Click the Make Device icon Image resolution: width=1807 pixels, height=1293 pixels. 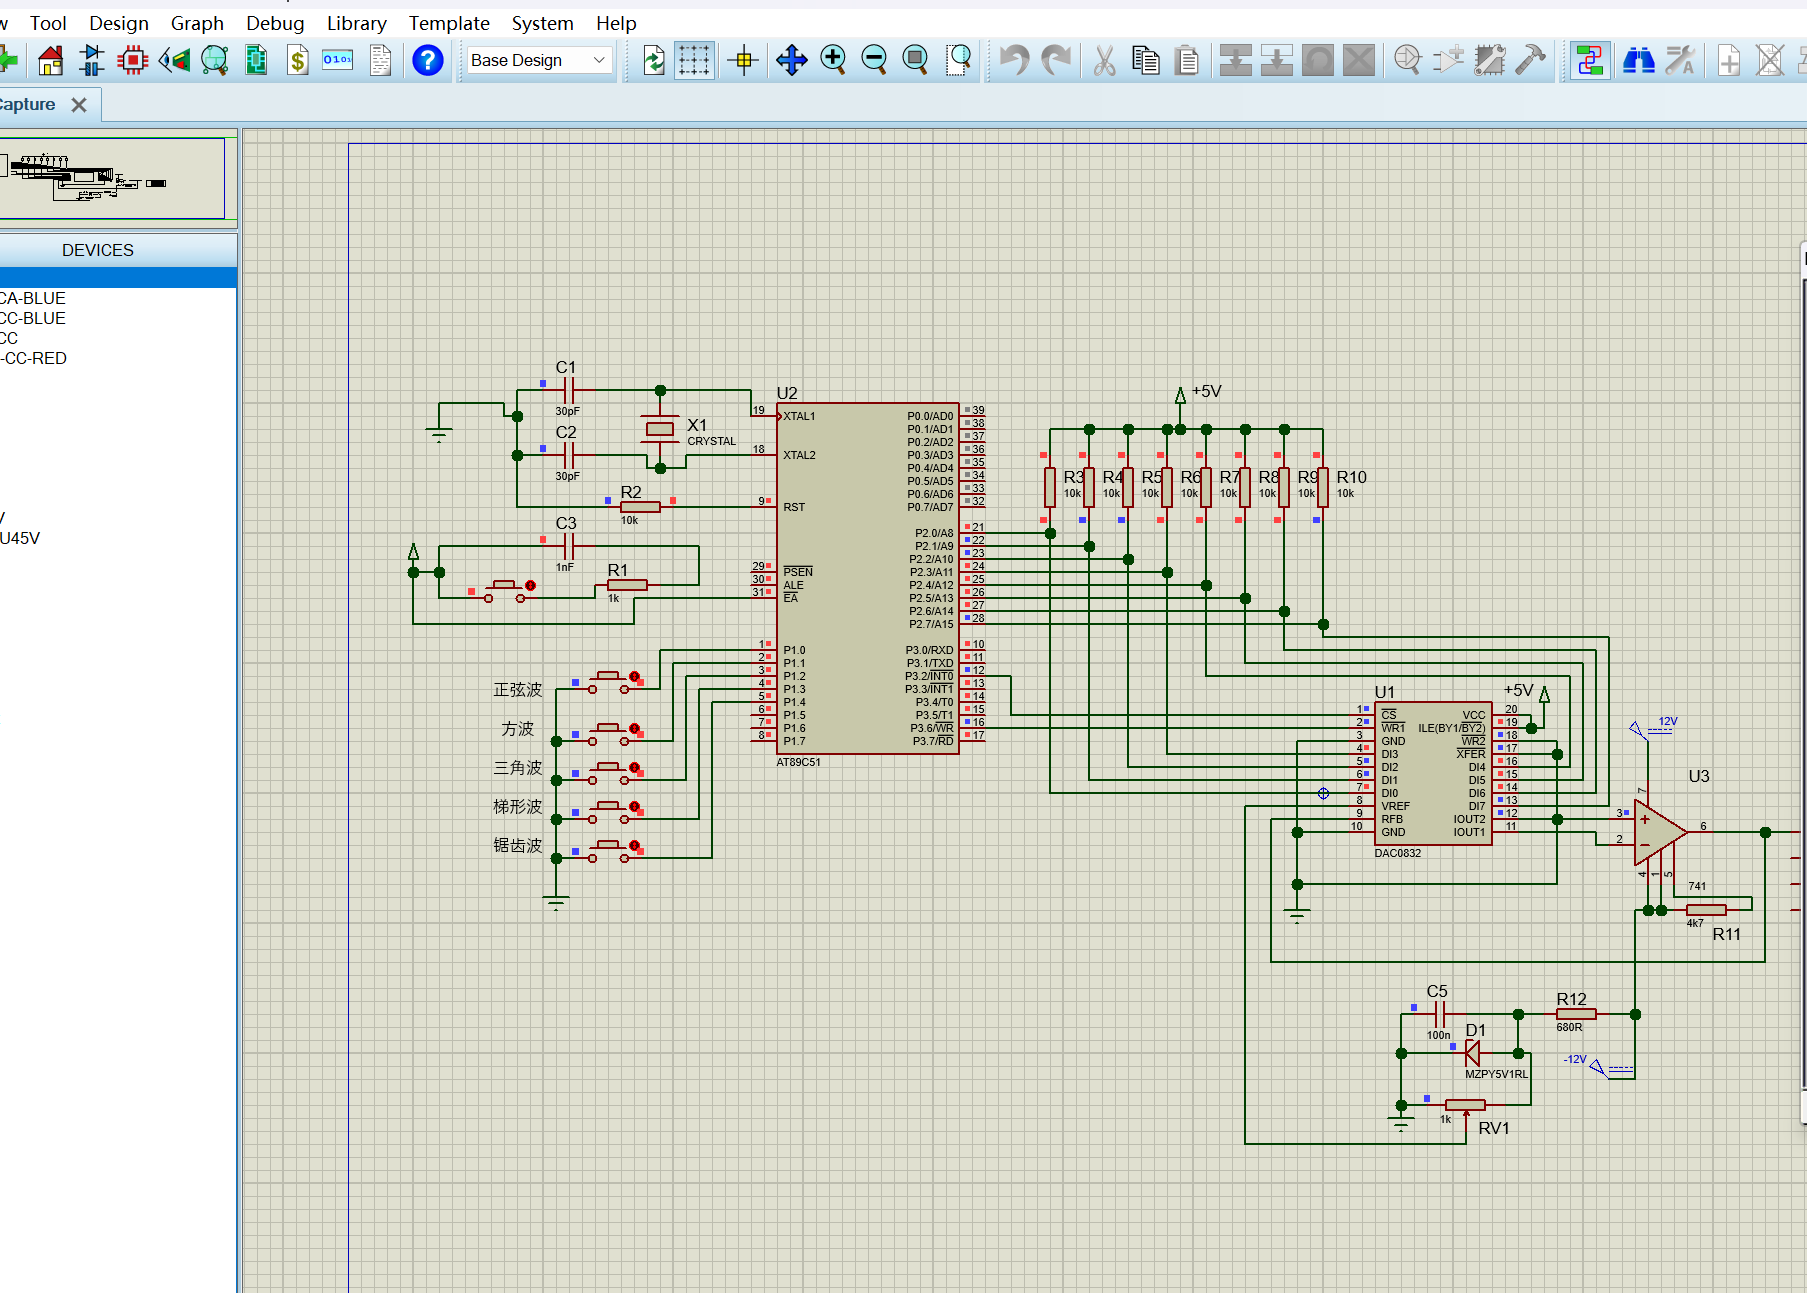pos(1448,61)
